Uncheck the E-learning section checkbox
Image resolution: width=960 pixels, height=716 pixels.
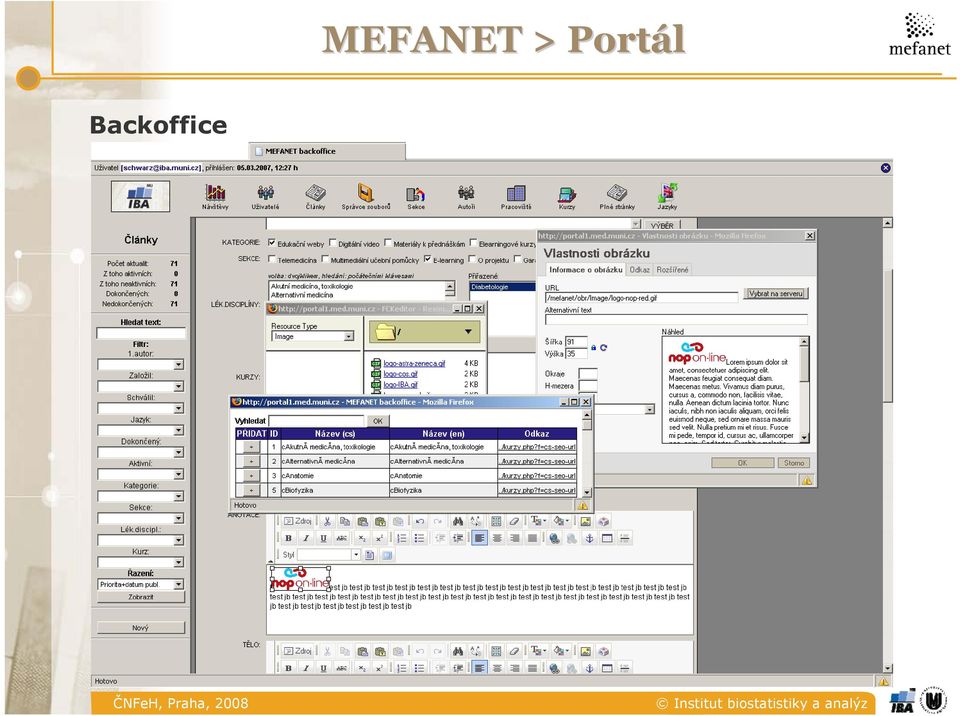click(x=427, y=259)
